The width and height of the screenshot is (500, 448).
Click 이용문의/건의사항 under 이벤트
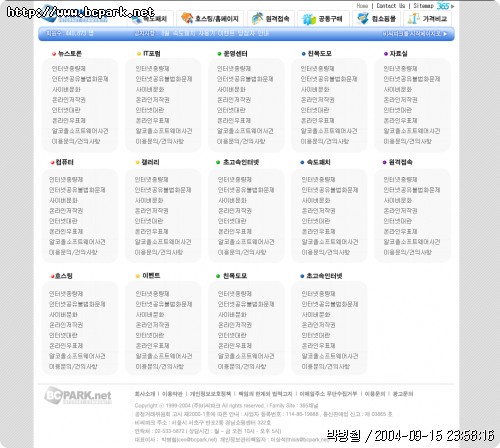pyautogui.click(x=159, y=367)
